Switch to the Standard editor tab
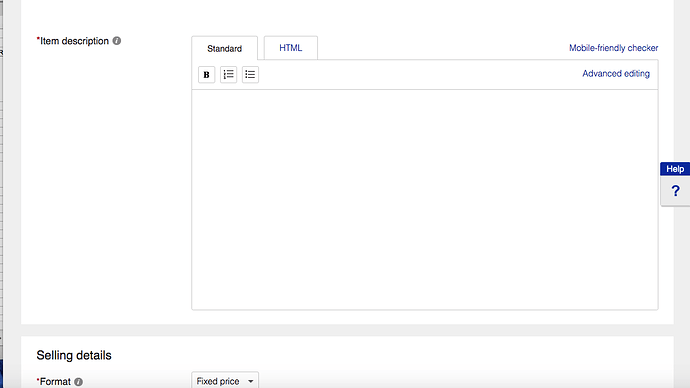Viewport: 690px width, 388px height. pyautogui.click(x=224, y=48)
